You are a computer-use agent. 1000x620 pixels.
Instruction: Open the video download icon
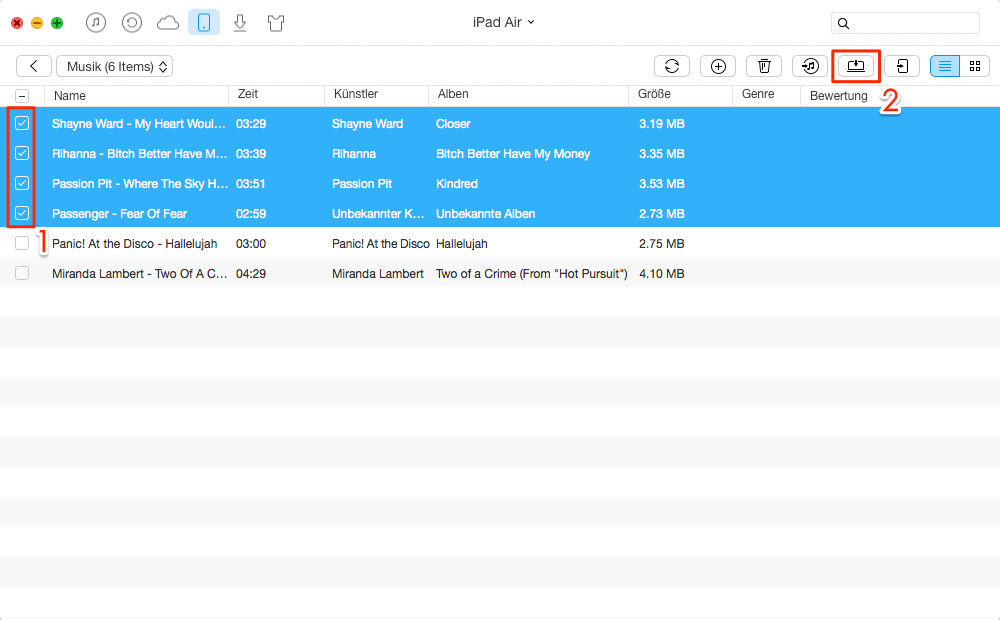(240, 23)
